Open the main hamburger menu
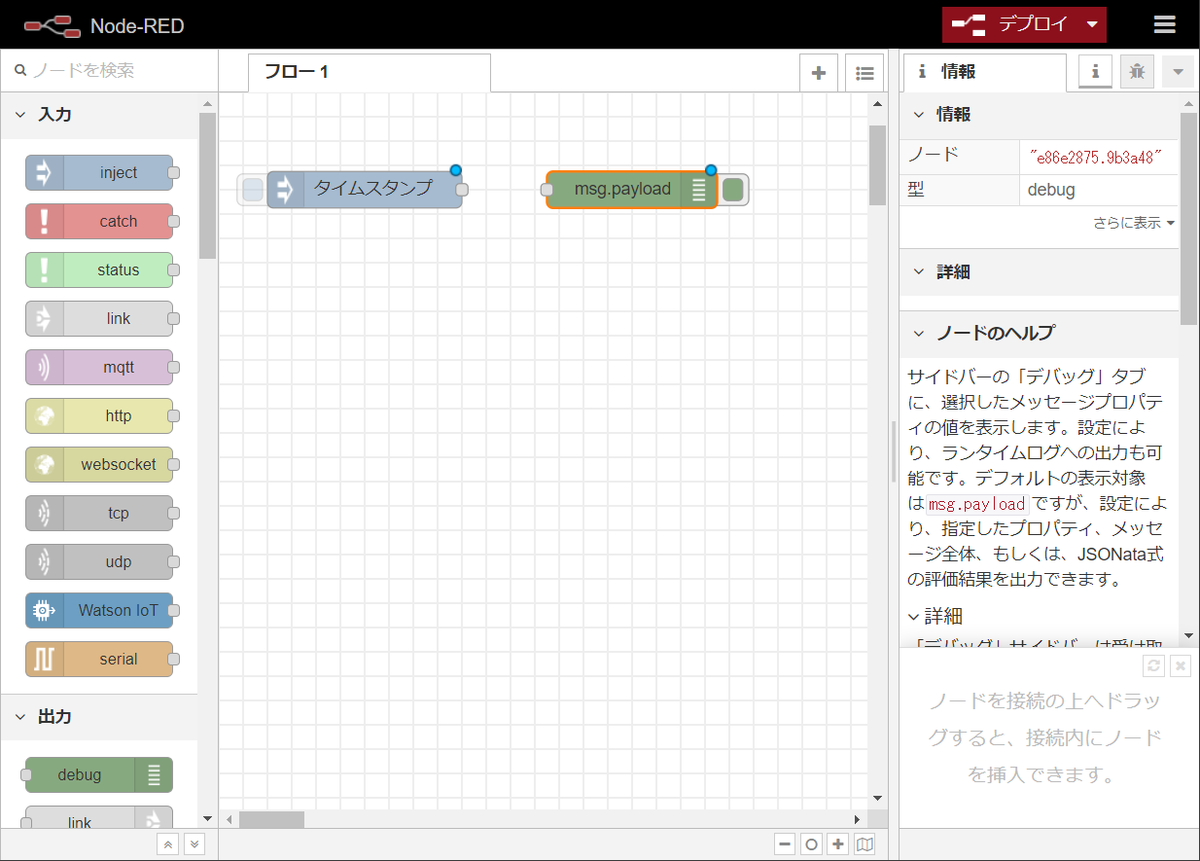This screenshot has height=861, width=1200. tap(1166, 24)
